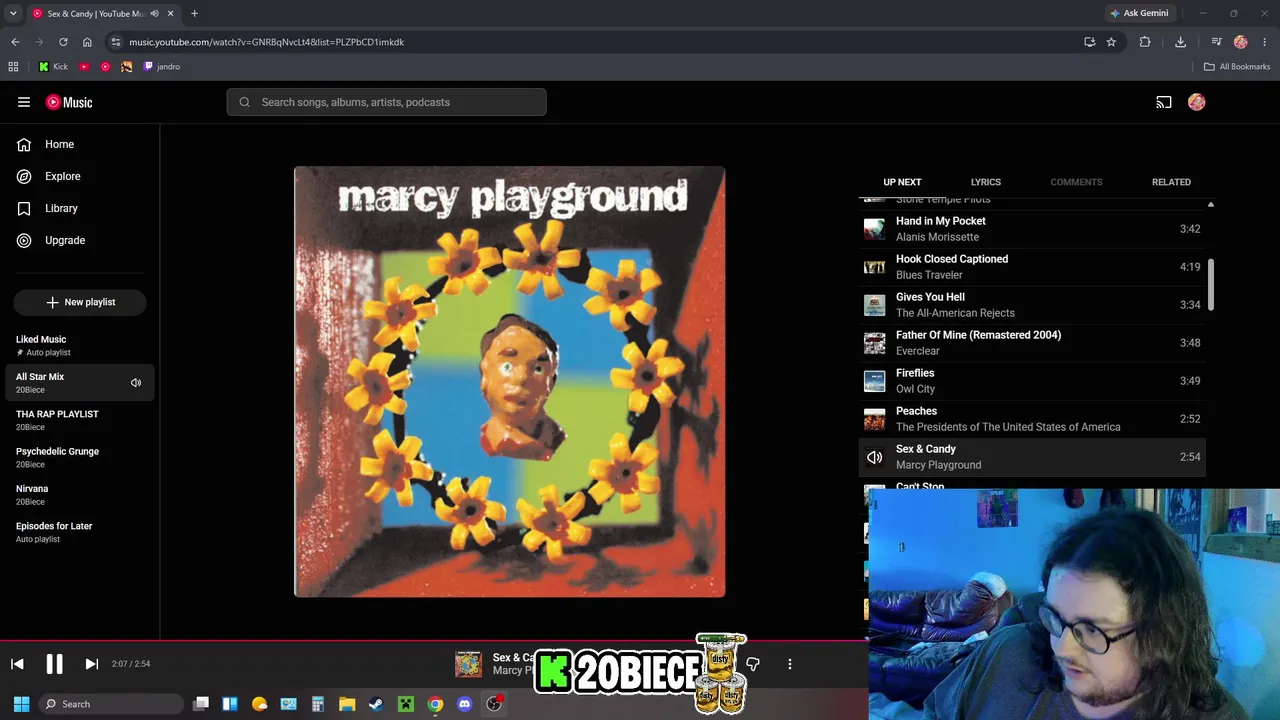
Task: Open the browser extensions menu
Action: [1145, 42]
